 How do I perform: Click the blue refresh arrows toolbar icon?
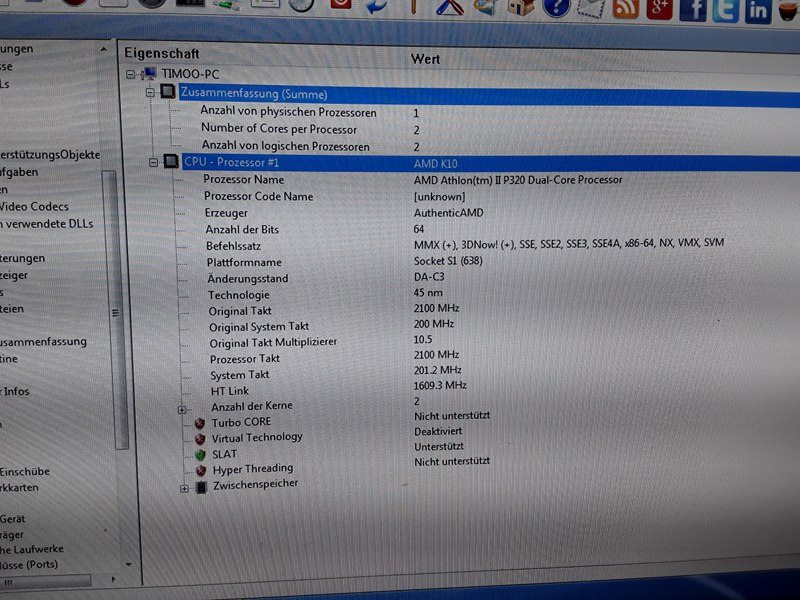coord(376,6)
